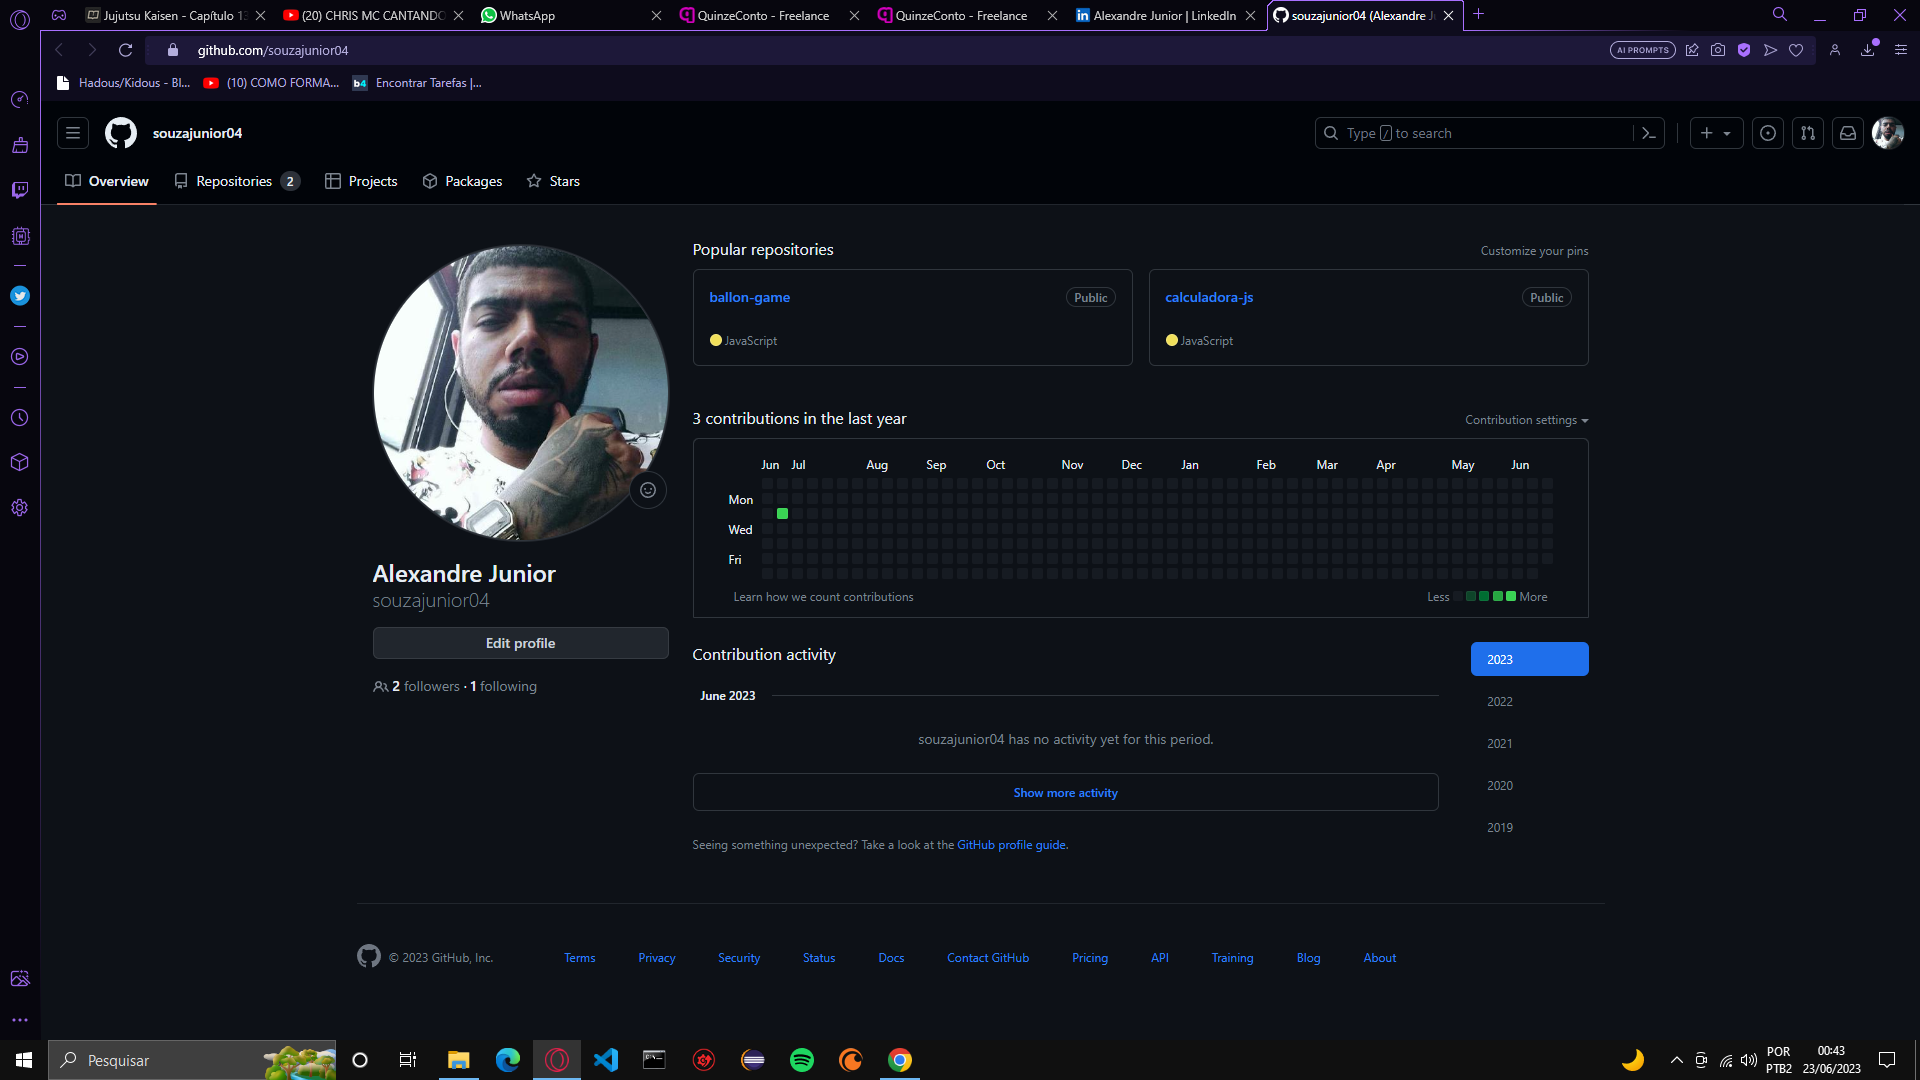The image size is (1920, 1080).
Task: Switch to the Overview tab
Action: (x=107, y=181)
